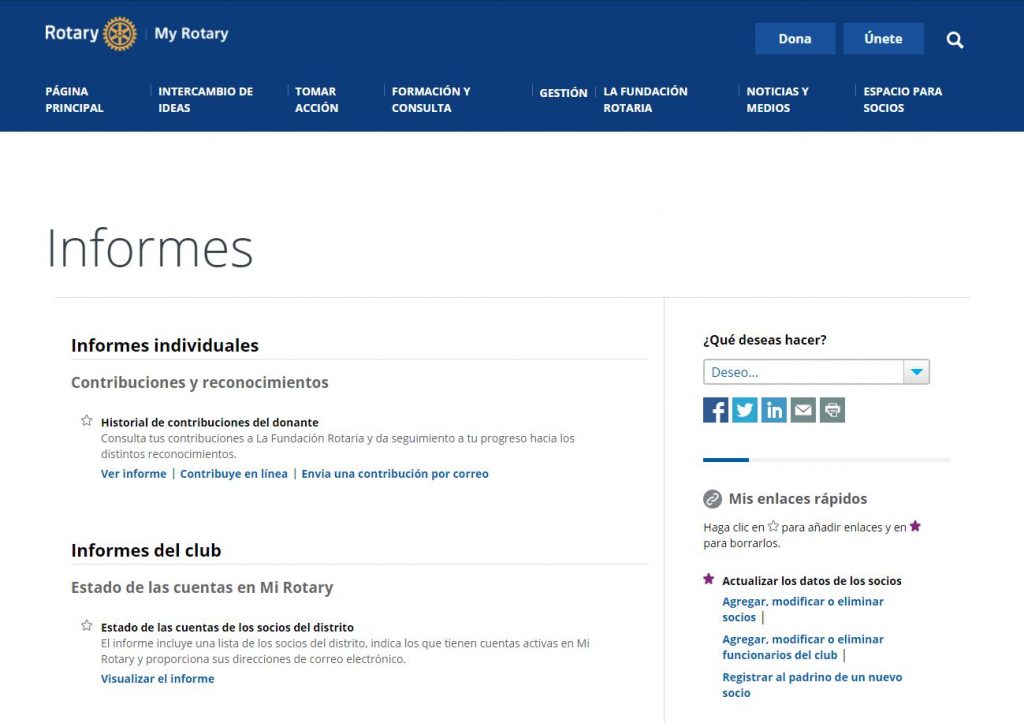Image resolution: width=1024 pixels, height=723 pixels.
Task: Send page via email icon
Action: pyautogui.click(x=803, y=410)
